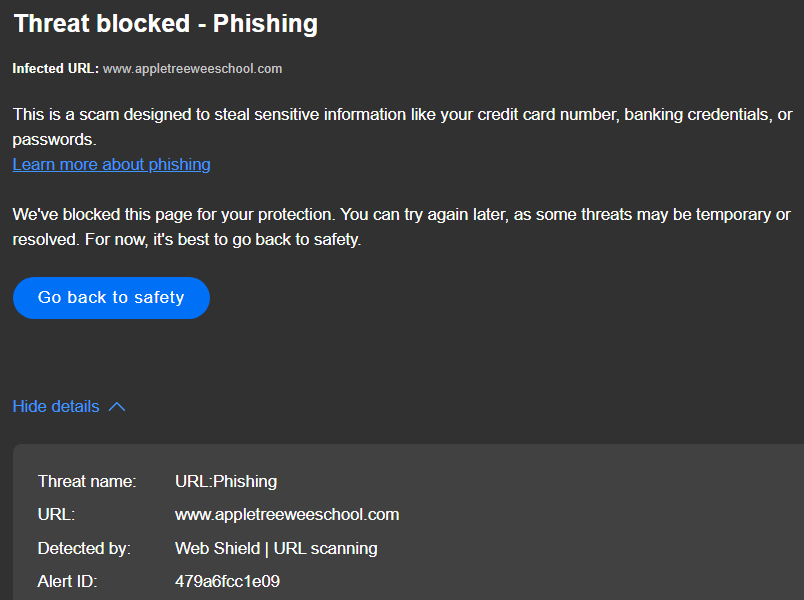Collapse details using the Hide details text

56,406
